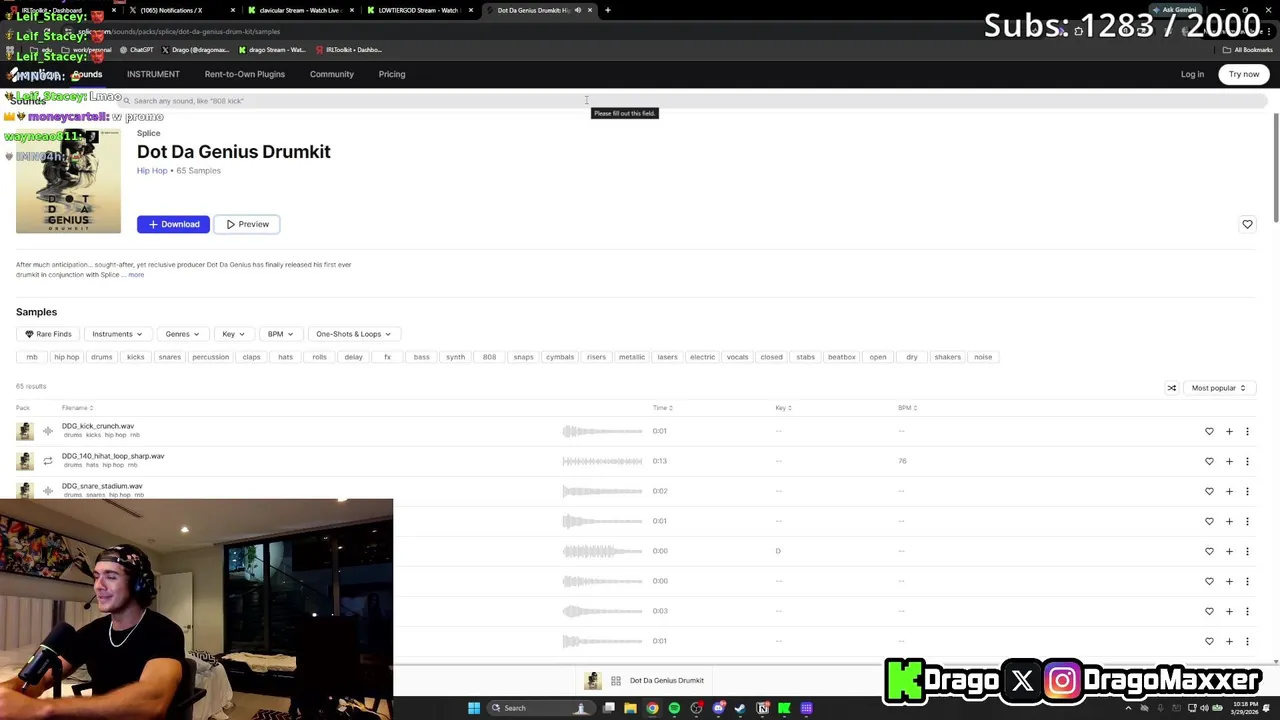Open the INSTRUMENT nav menu
Image resolution: width=1280 pixels, height=720 pixels.
point(153,74)
